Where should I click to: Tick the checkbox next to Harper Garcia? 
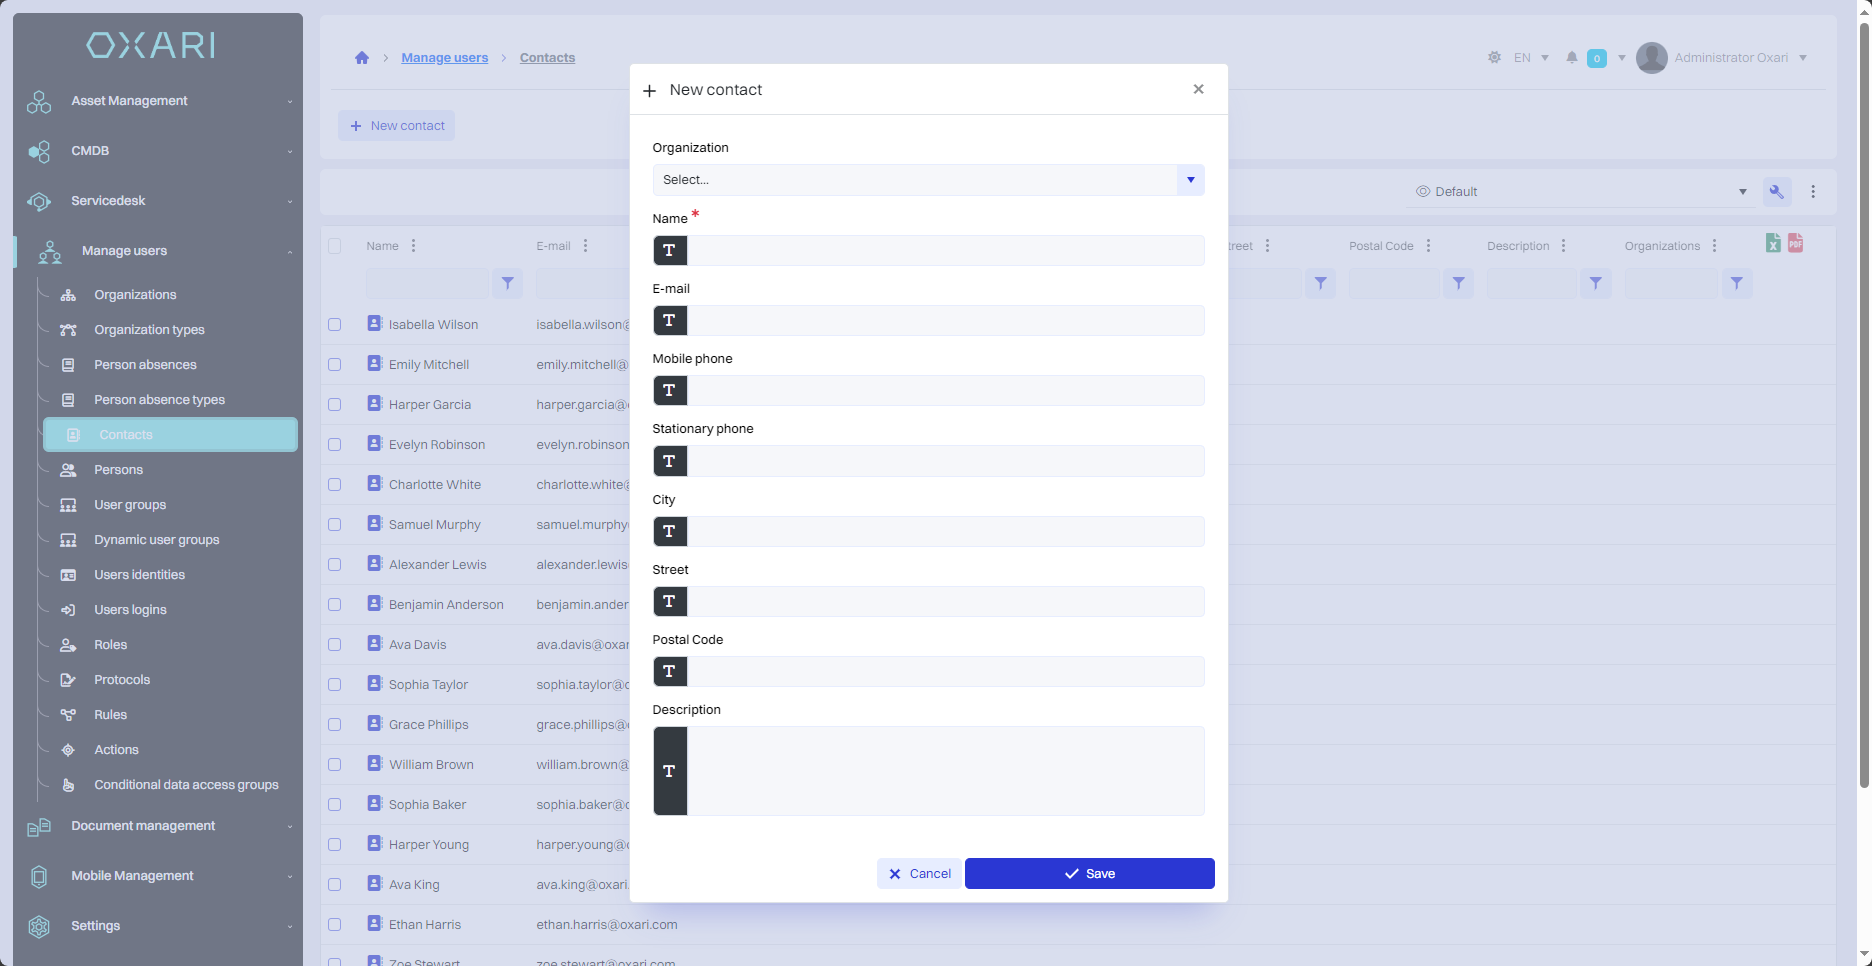335,405
